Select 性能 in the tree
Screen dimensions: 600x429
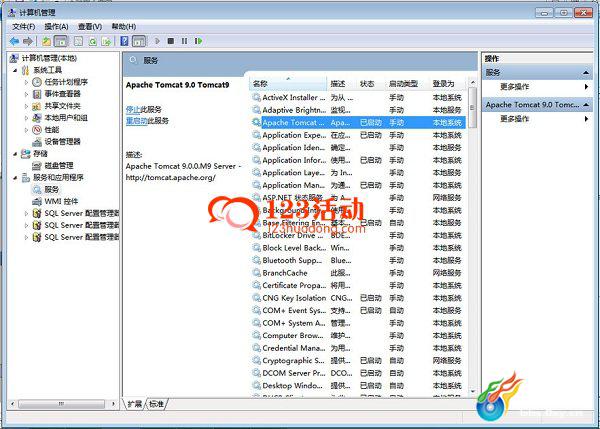pos(52,130)
